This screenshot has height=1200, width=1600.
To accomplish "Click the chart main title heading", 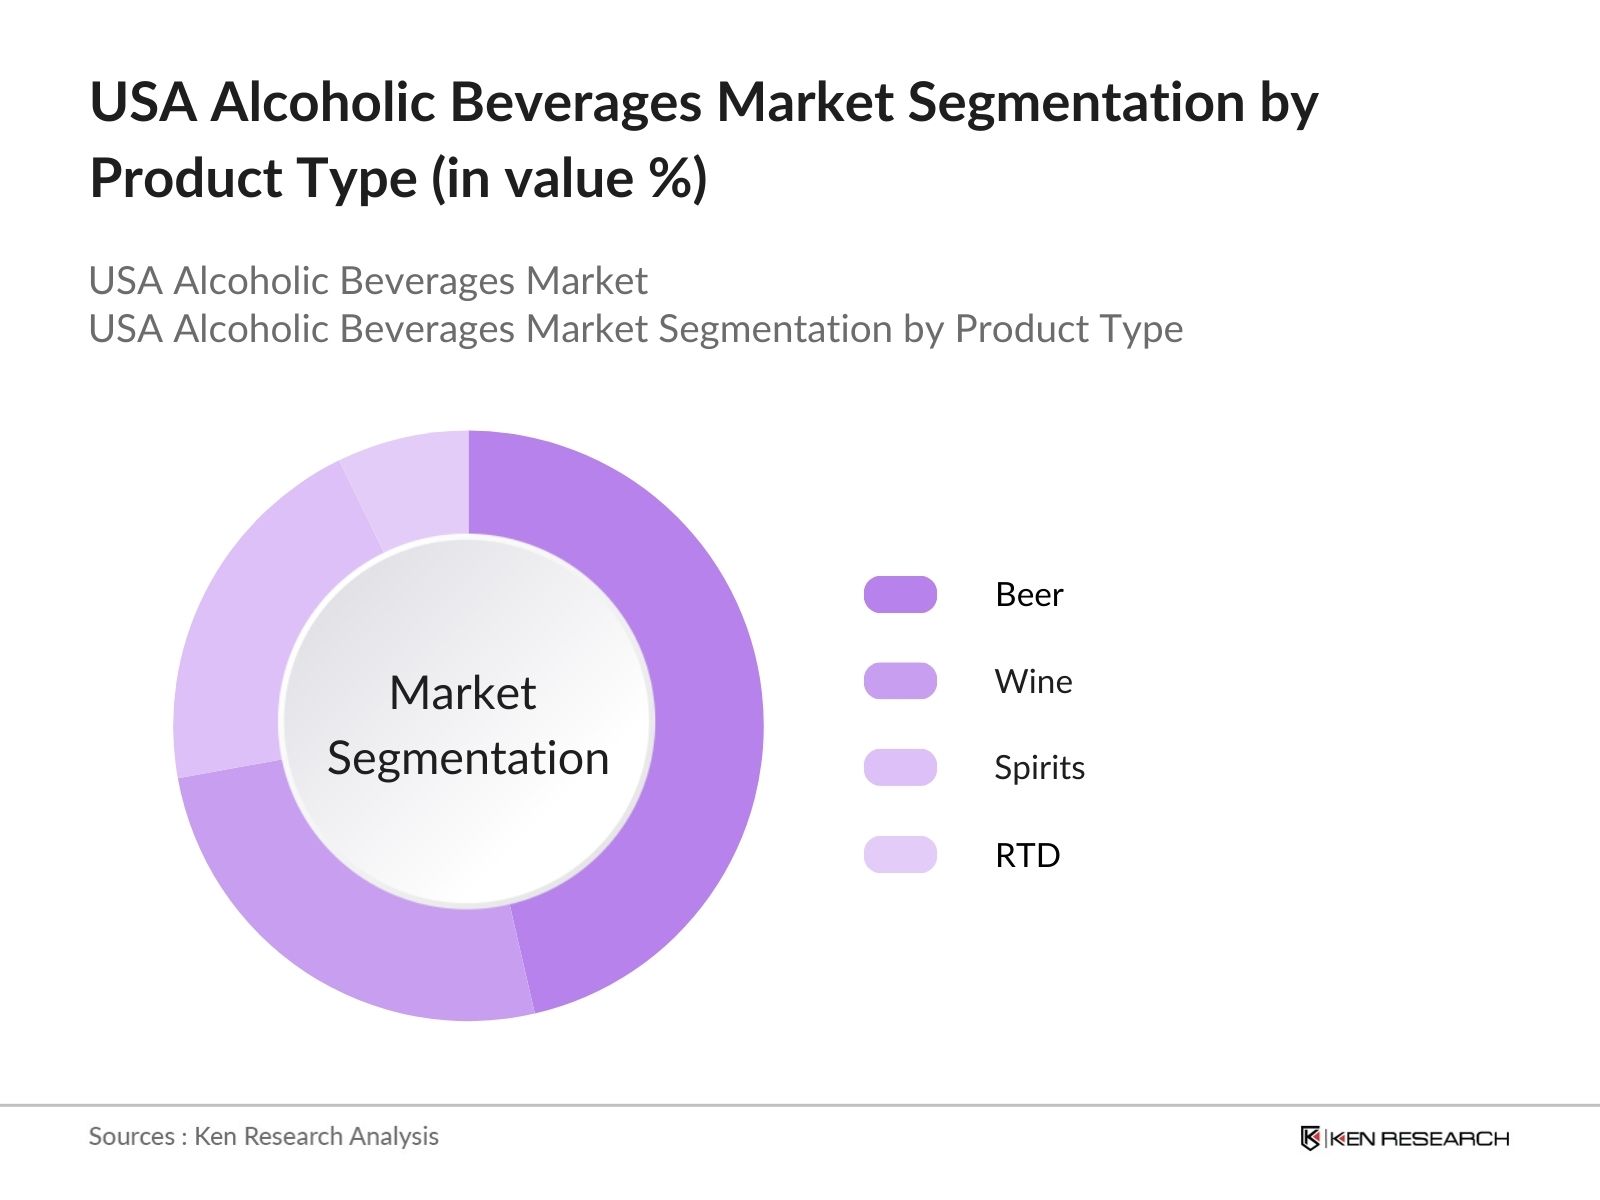I will (703, 140).
